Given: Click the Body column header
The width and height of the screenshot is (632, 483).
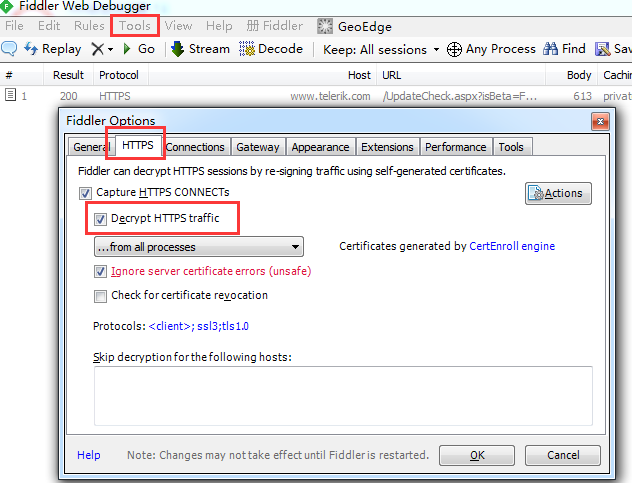Looking at the screenshot, I should (x=572, y=75).
